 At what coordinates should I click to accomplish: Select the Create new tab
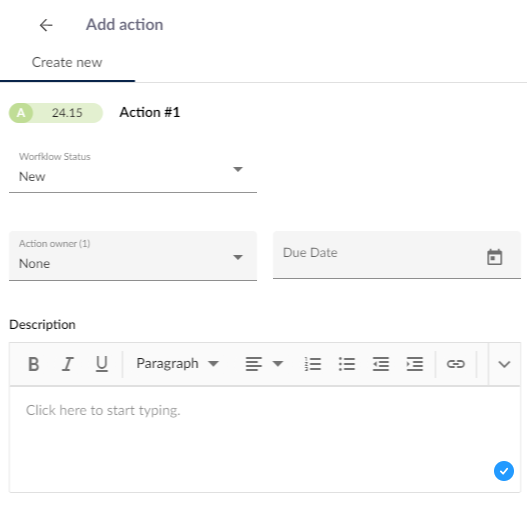pyautogui.click(x=67, y=62)
